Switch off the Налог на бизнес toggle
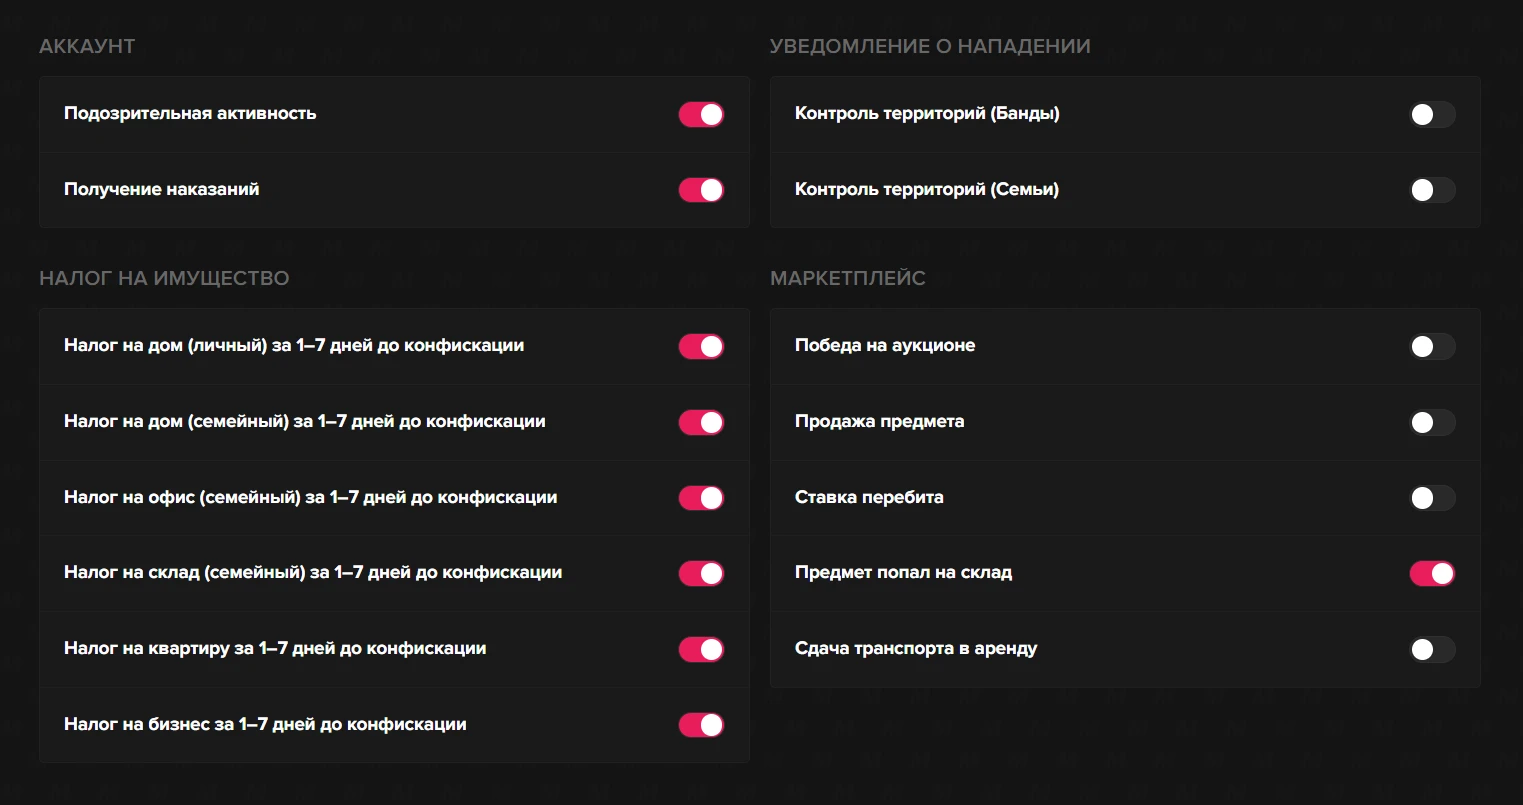This screenshot has width=1523, height=805. click(x=701, y=725)
